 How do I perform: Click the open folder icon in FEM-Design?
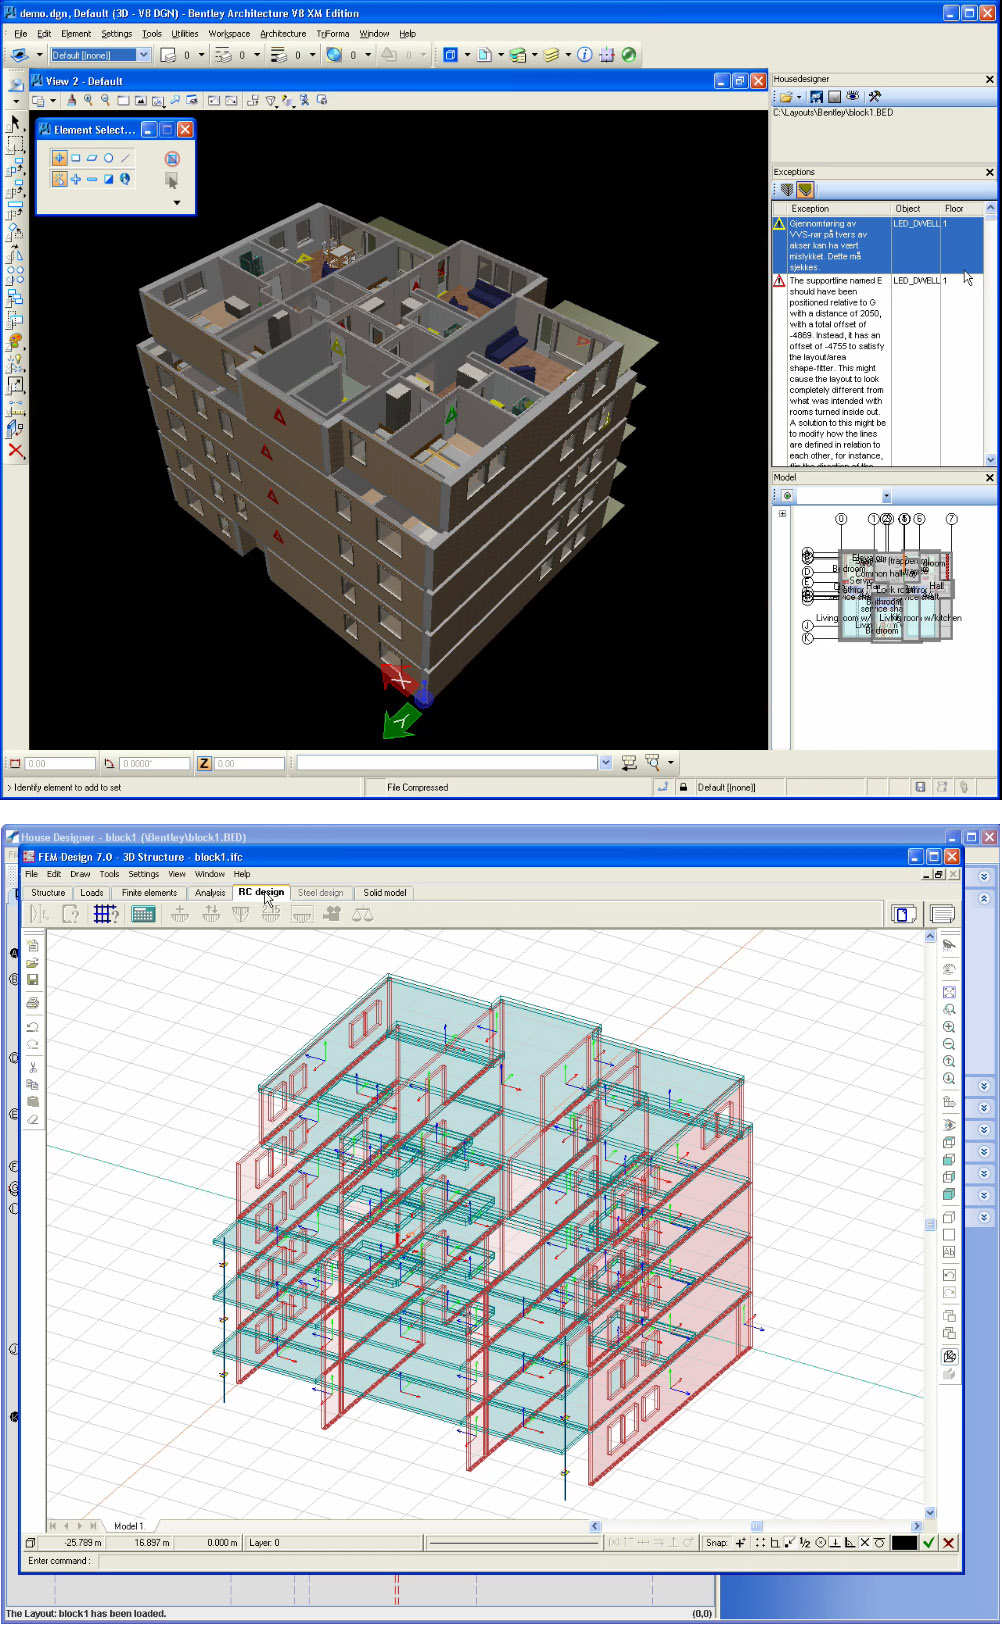pyautogui.click(x=33, y=962)
